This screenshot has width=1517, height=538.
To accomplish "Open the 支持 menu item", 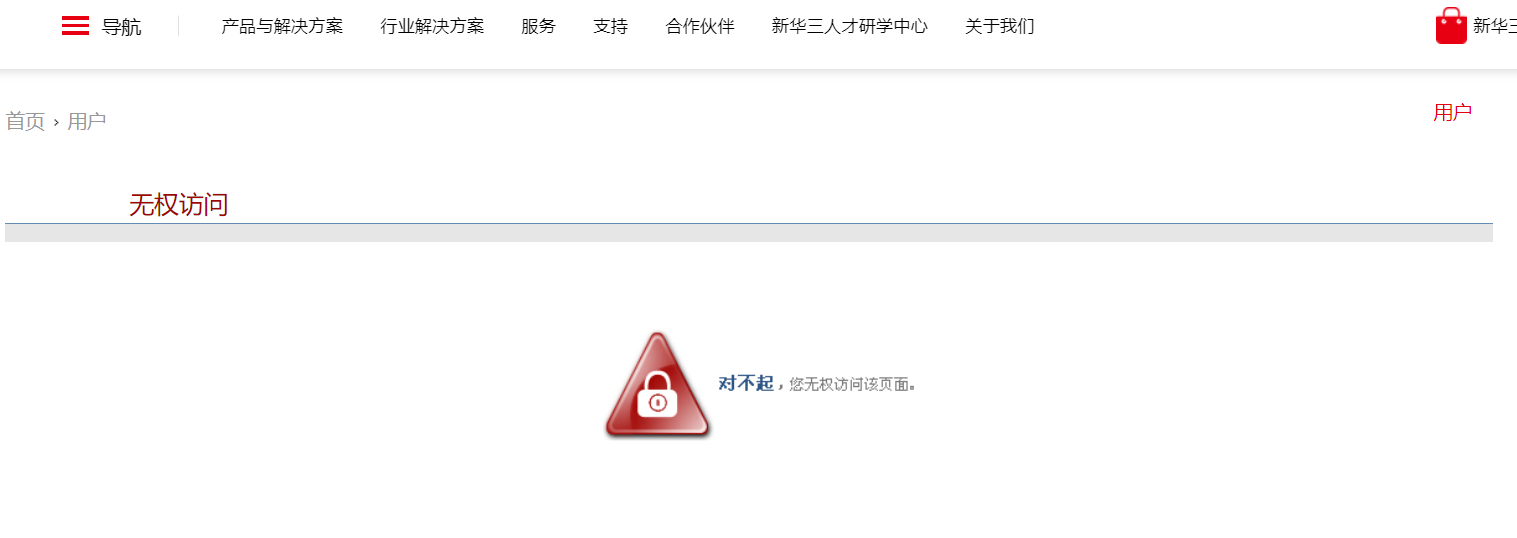I will click(610, 27).
